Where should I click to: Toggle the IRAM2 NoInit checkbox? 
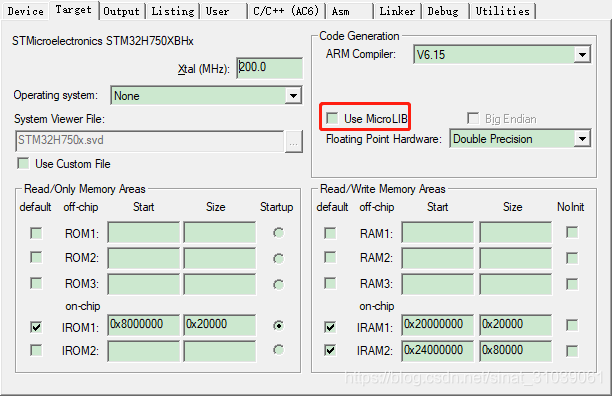pos(572,351)
